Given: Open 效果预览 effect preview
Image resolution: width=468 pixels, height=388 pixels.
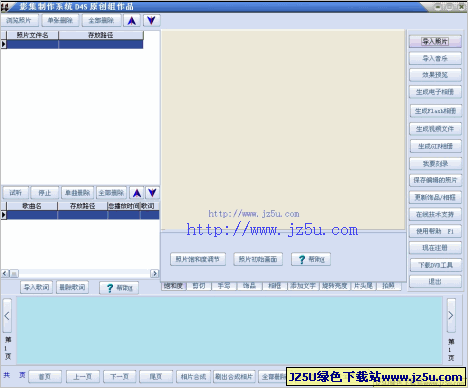Looking at the screenshot, I should pyautogui.click(x=435, y=75).
